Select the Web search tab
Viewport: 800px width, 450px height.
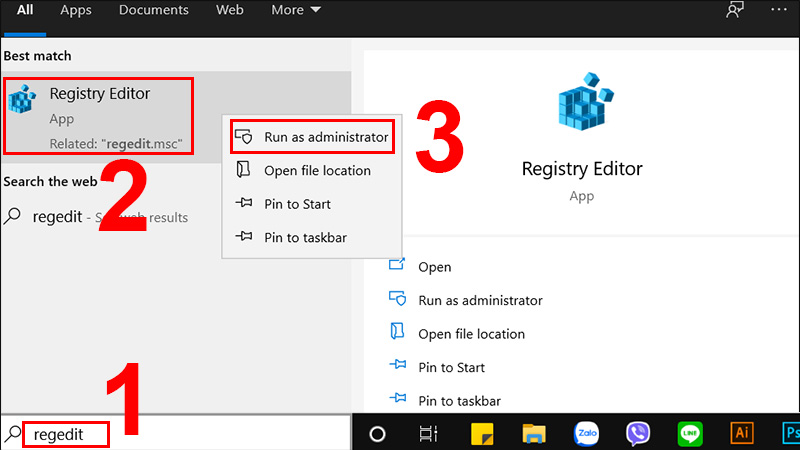pyautogui.click(x=230, y=10)
